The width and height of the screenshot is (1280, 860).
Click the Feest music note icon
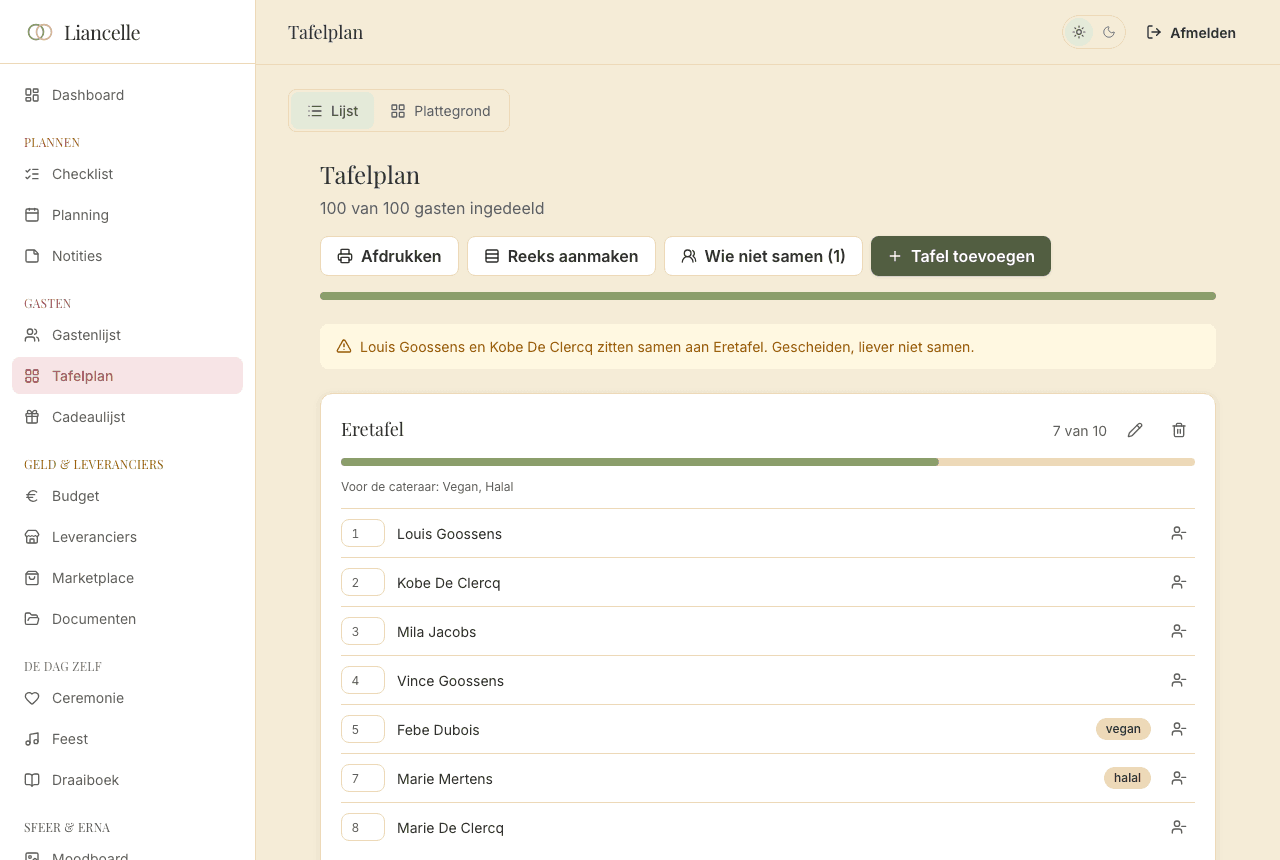[32, 739]
